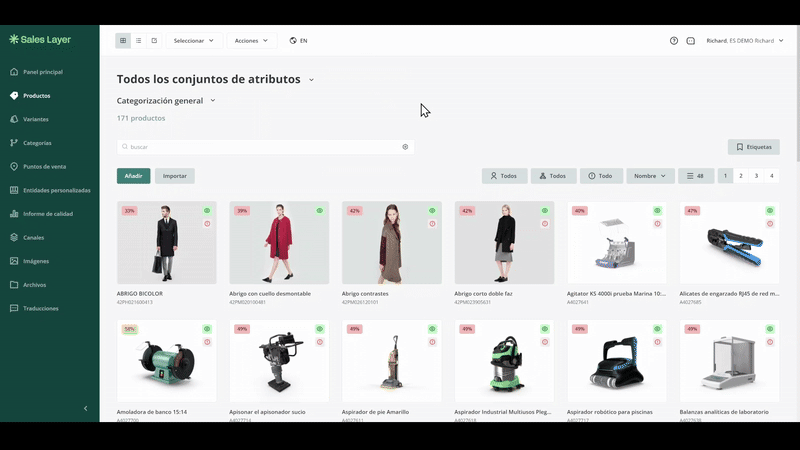
Task: Toggle visibility eye on Agitator KS 4000i
Action: click(658, 211)
